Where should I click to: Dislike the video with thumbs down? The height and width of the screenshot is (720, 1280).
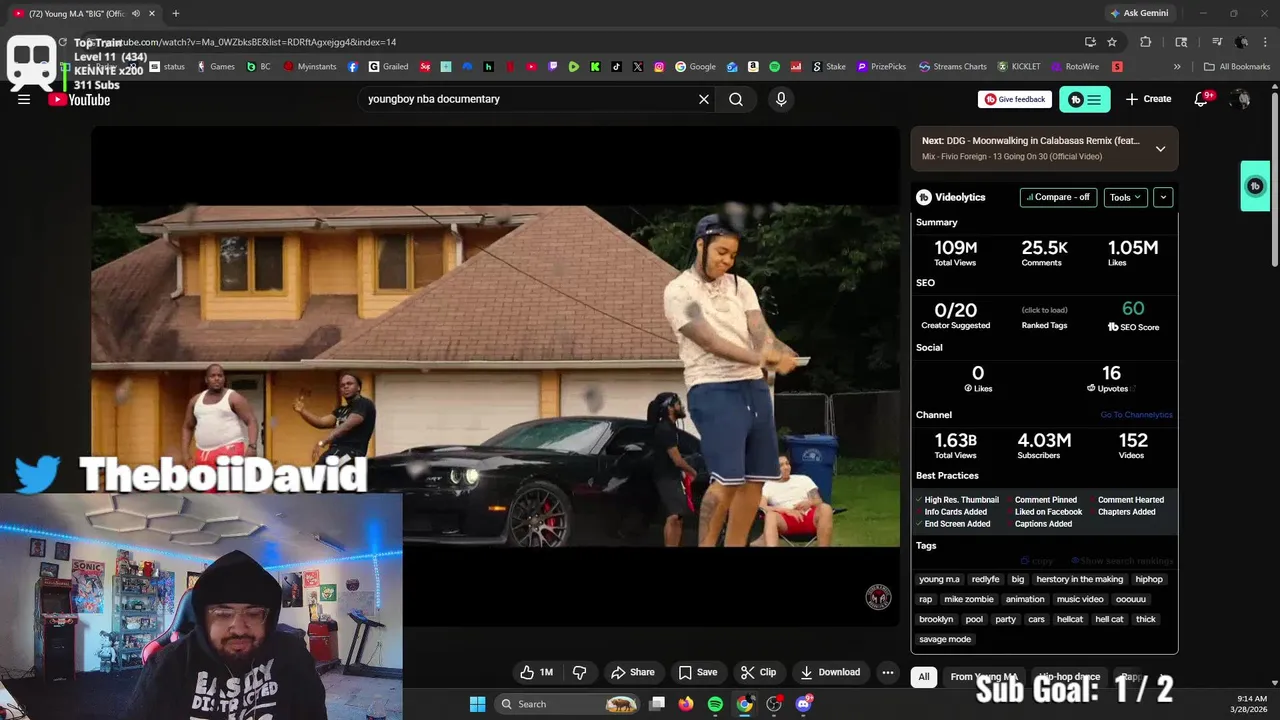579,672
